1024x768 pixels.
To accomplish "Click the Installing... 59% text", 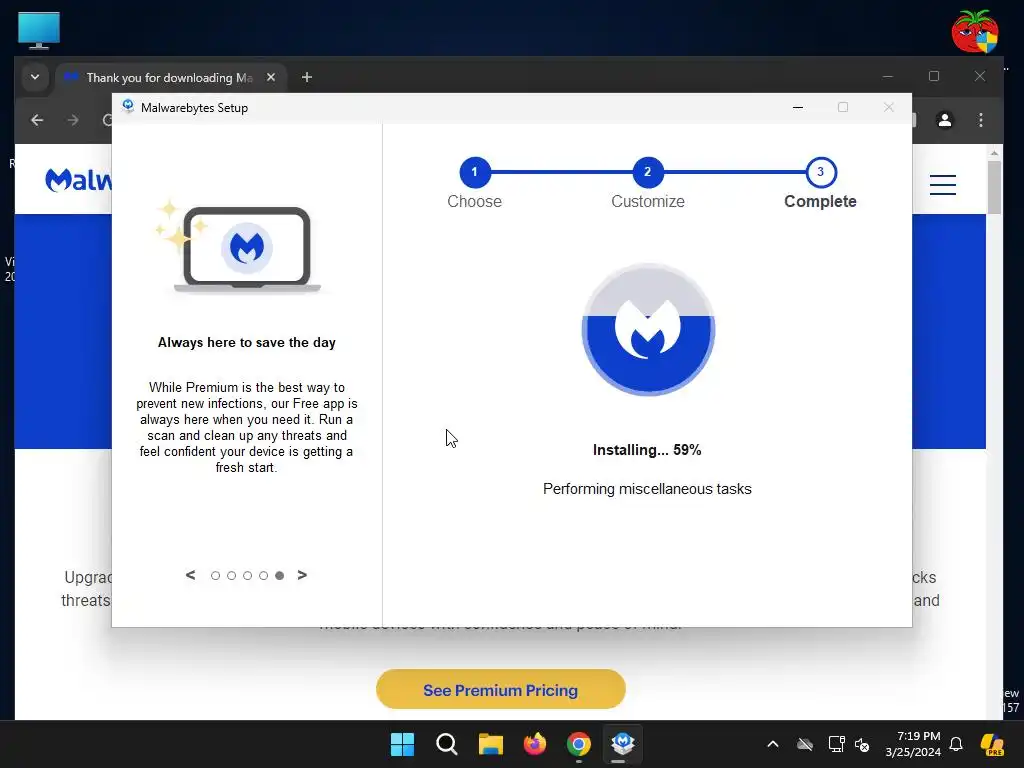I will point(647,450).
